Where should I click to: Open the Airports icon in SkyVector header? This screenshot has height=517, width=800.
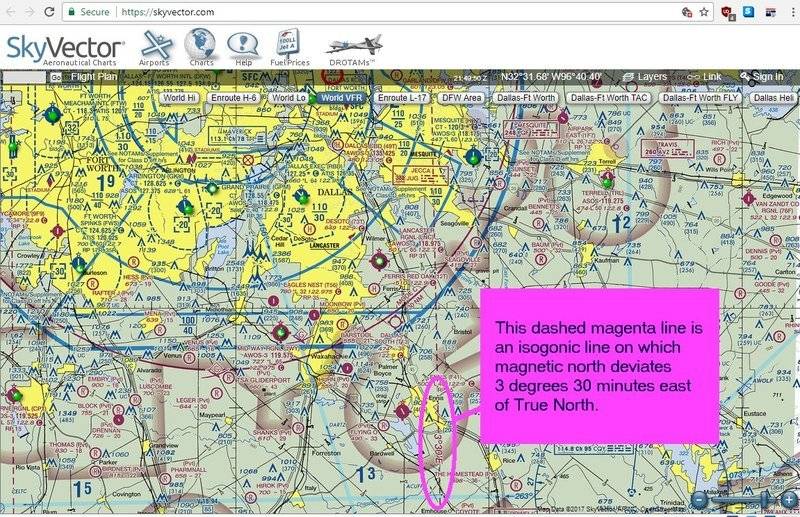coord(155,48)
